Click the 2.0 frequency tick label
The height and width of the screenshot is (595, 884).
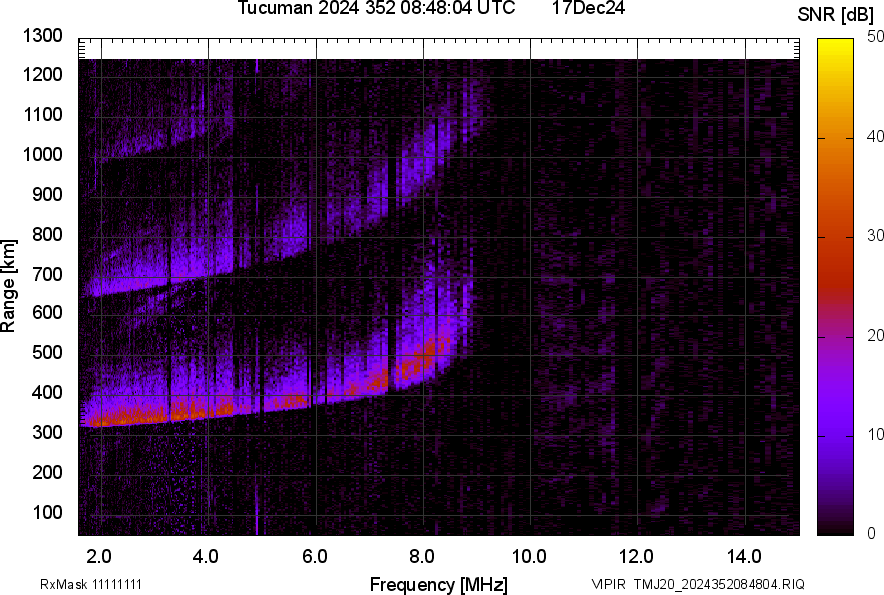(99, 556)
